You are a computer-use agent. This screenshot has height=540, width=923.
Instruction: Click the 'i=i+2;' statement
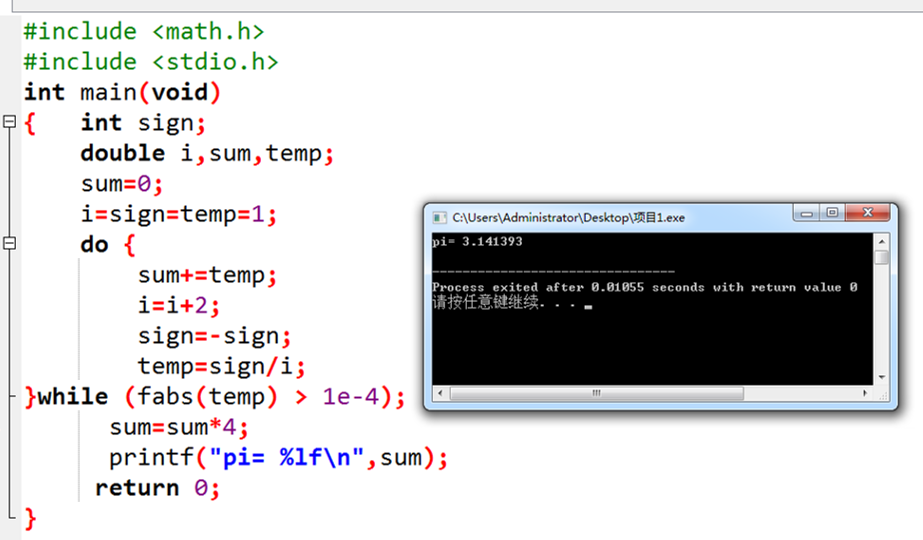coord(179,306)
